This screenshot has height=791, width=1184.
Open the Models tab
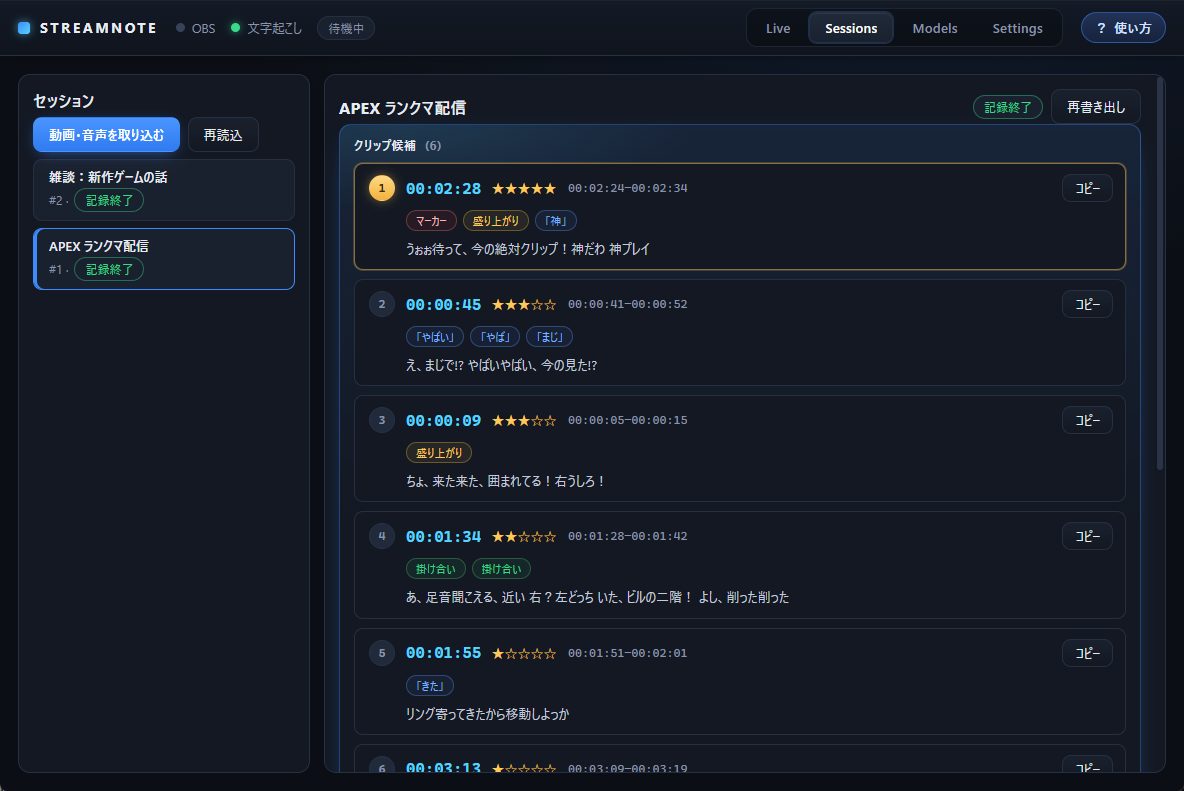click(x=935, y=28)
